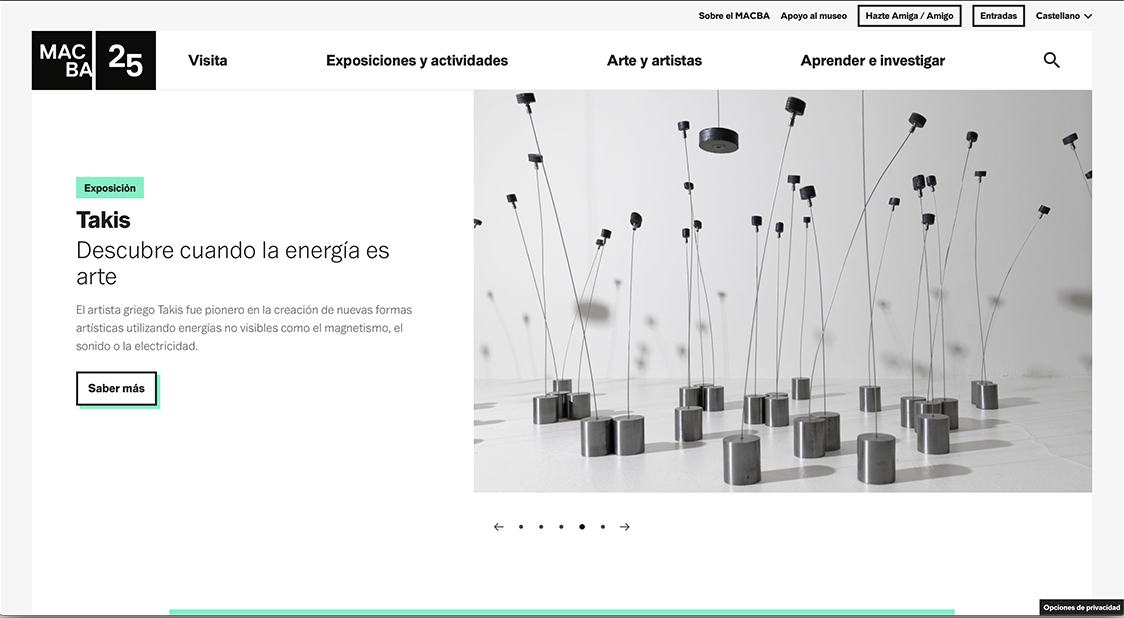
Task: Select the first carousel dot
Action: click(x=520, y=526)
